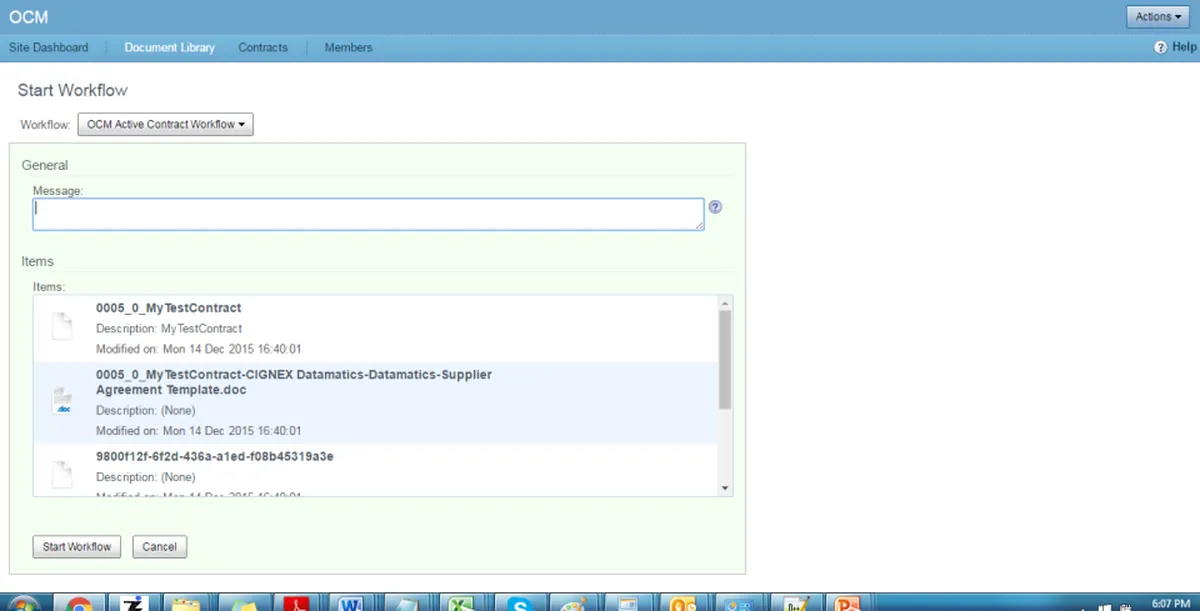Open Help via the question mark icon
Screen dimensions: 1200x611
[1161, 47]
